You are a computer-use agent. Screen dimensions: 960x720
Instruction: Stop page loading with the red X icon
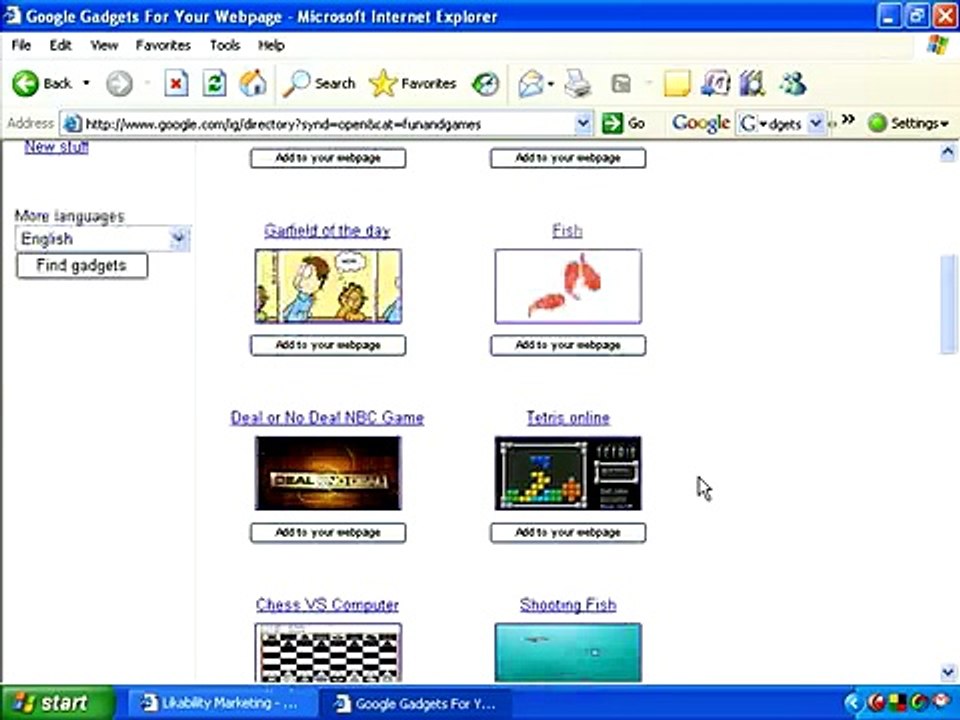[176, 83]
